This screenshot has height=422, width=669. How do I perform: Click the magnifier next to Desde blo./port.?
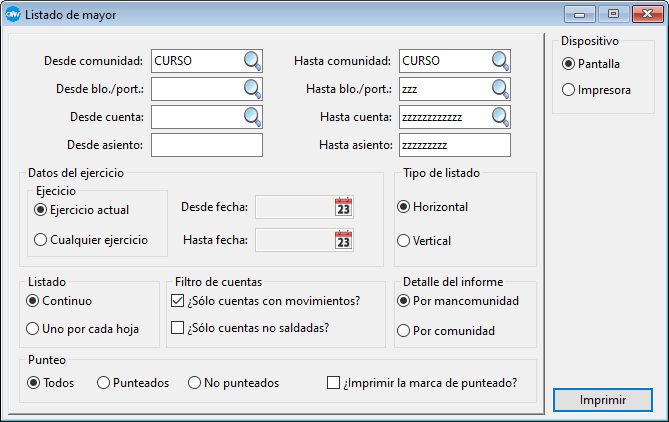pyautogui.click(x=252, y=89)
